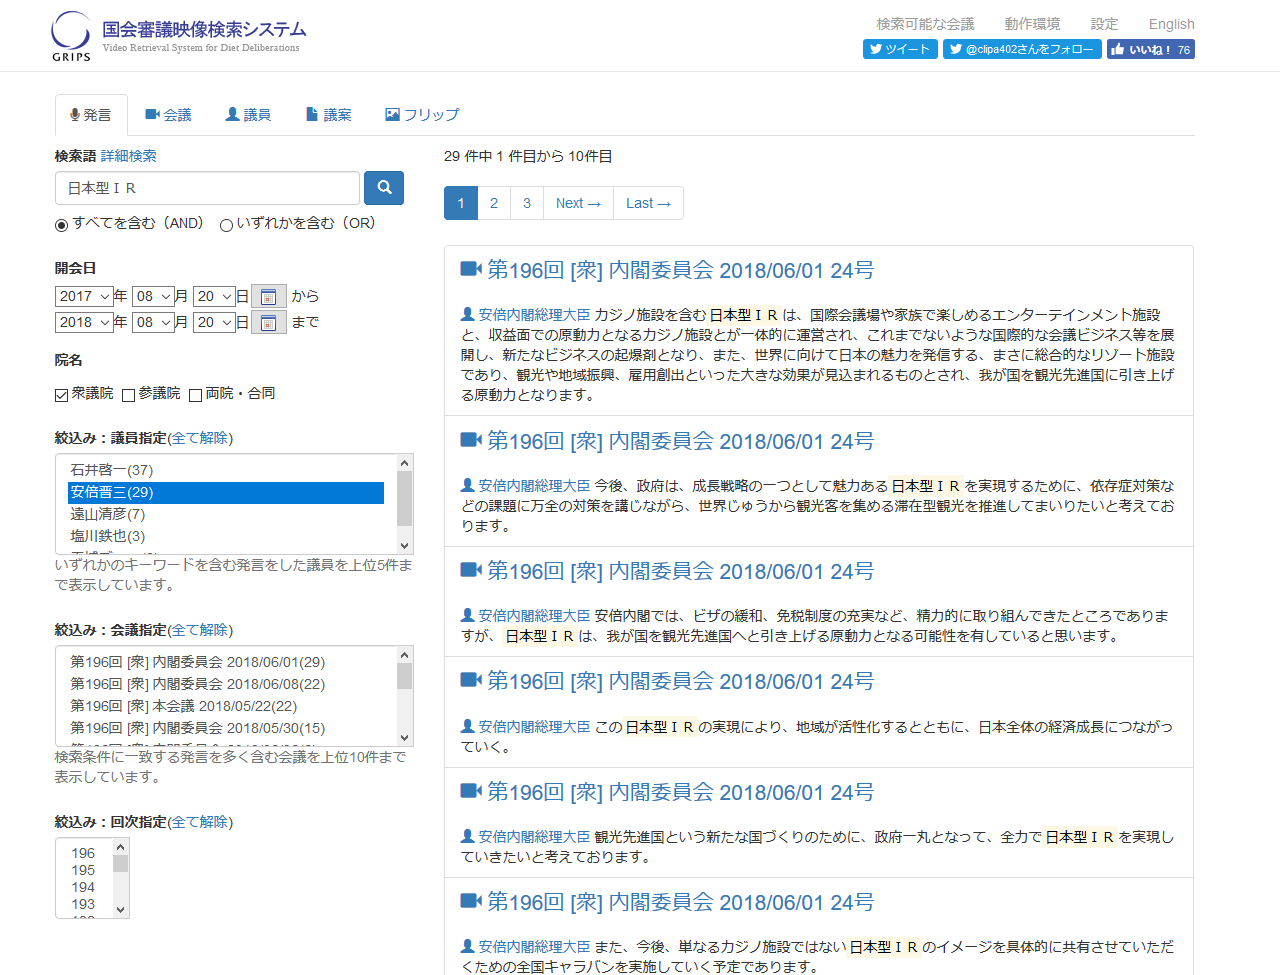
Task: Open the end date calendar picker
Action: click(268, 322)
